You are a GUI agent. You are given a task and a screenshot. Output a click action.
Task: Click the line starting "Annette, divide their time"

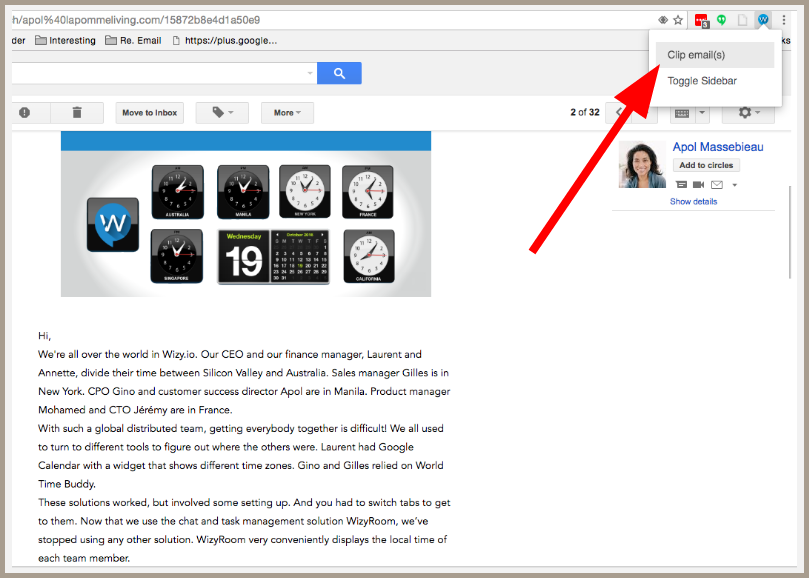tap(244, 373)
